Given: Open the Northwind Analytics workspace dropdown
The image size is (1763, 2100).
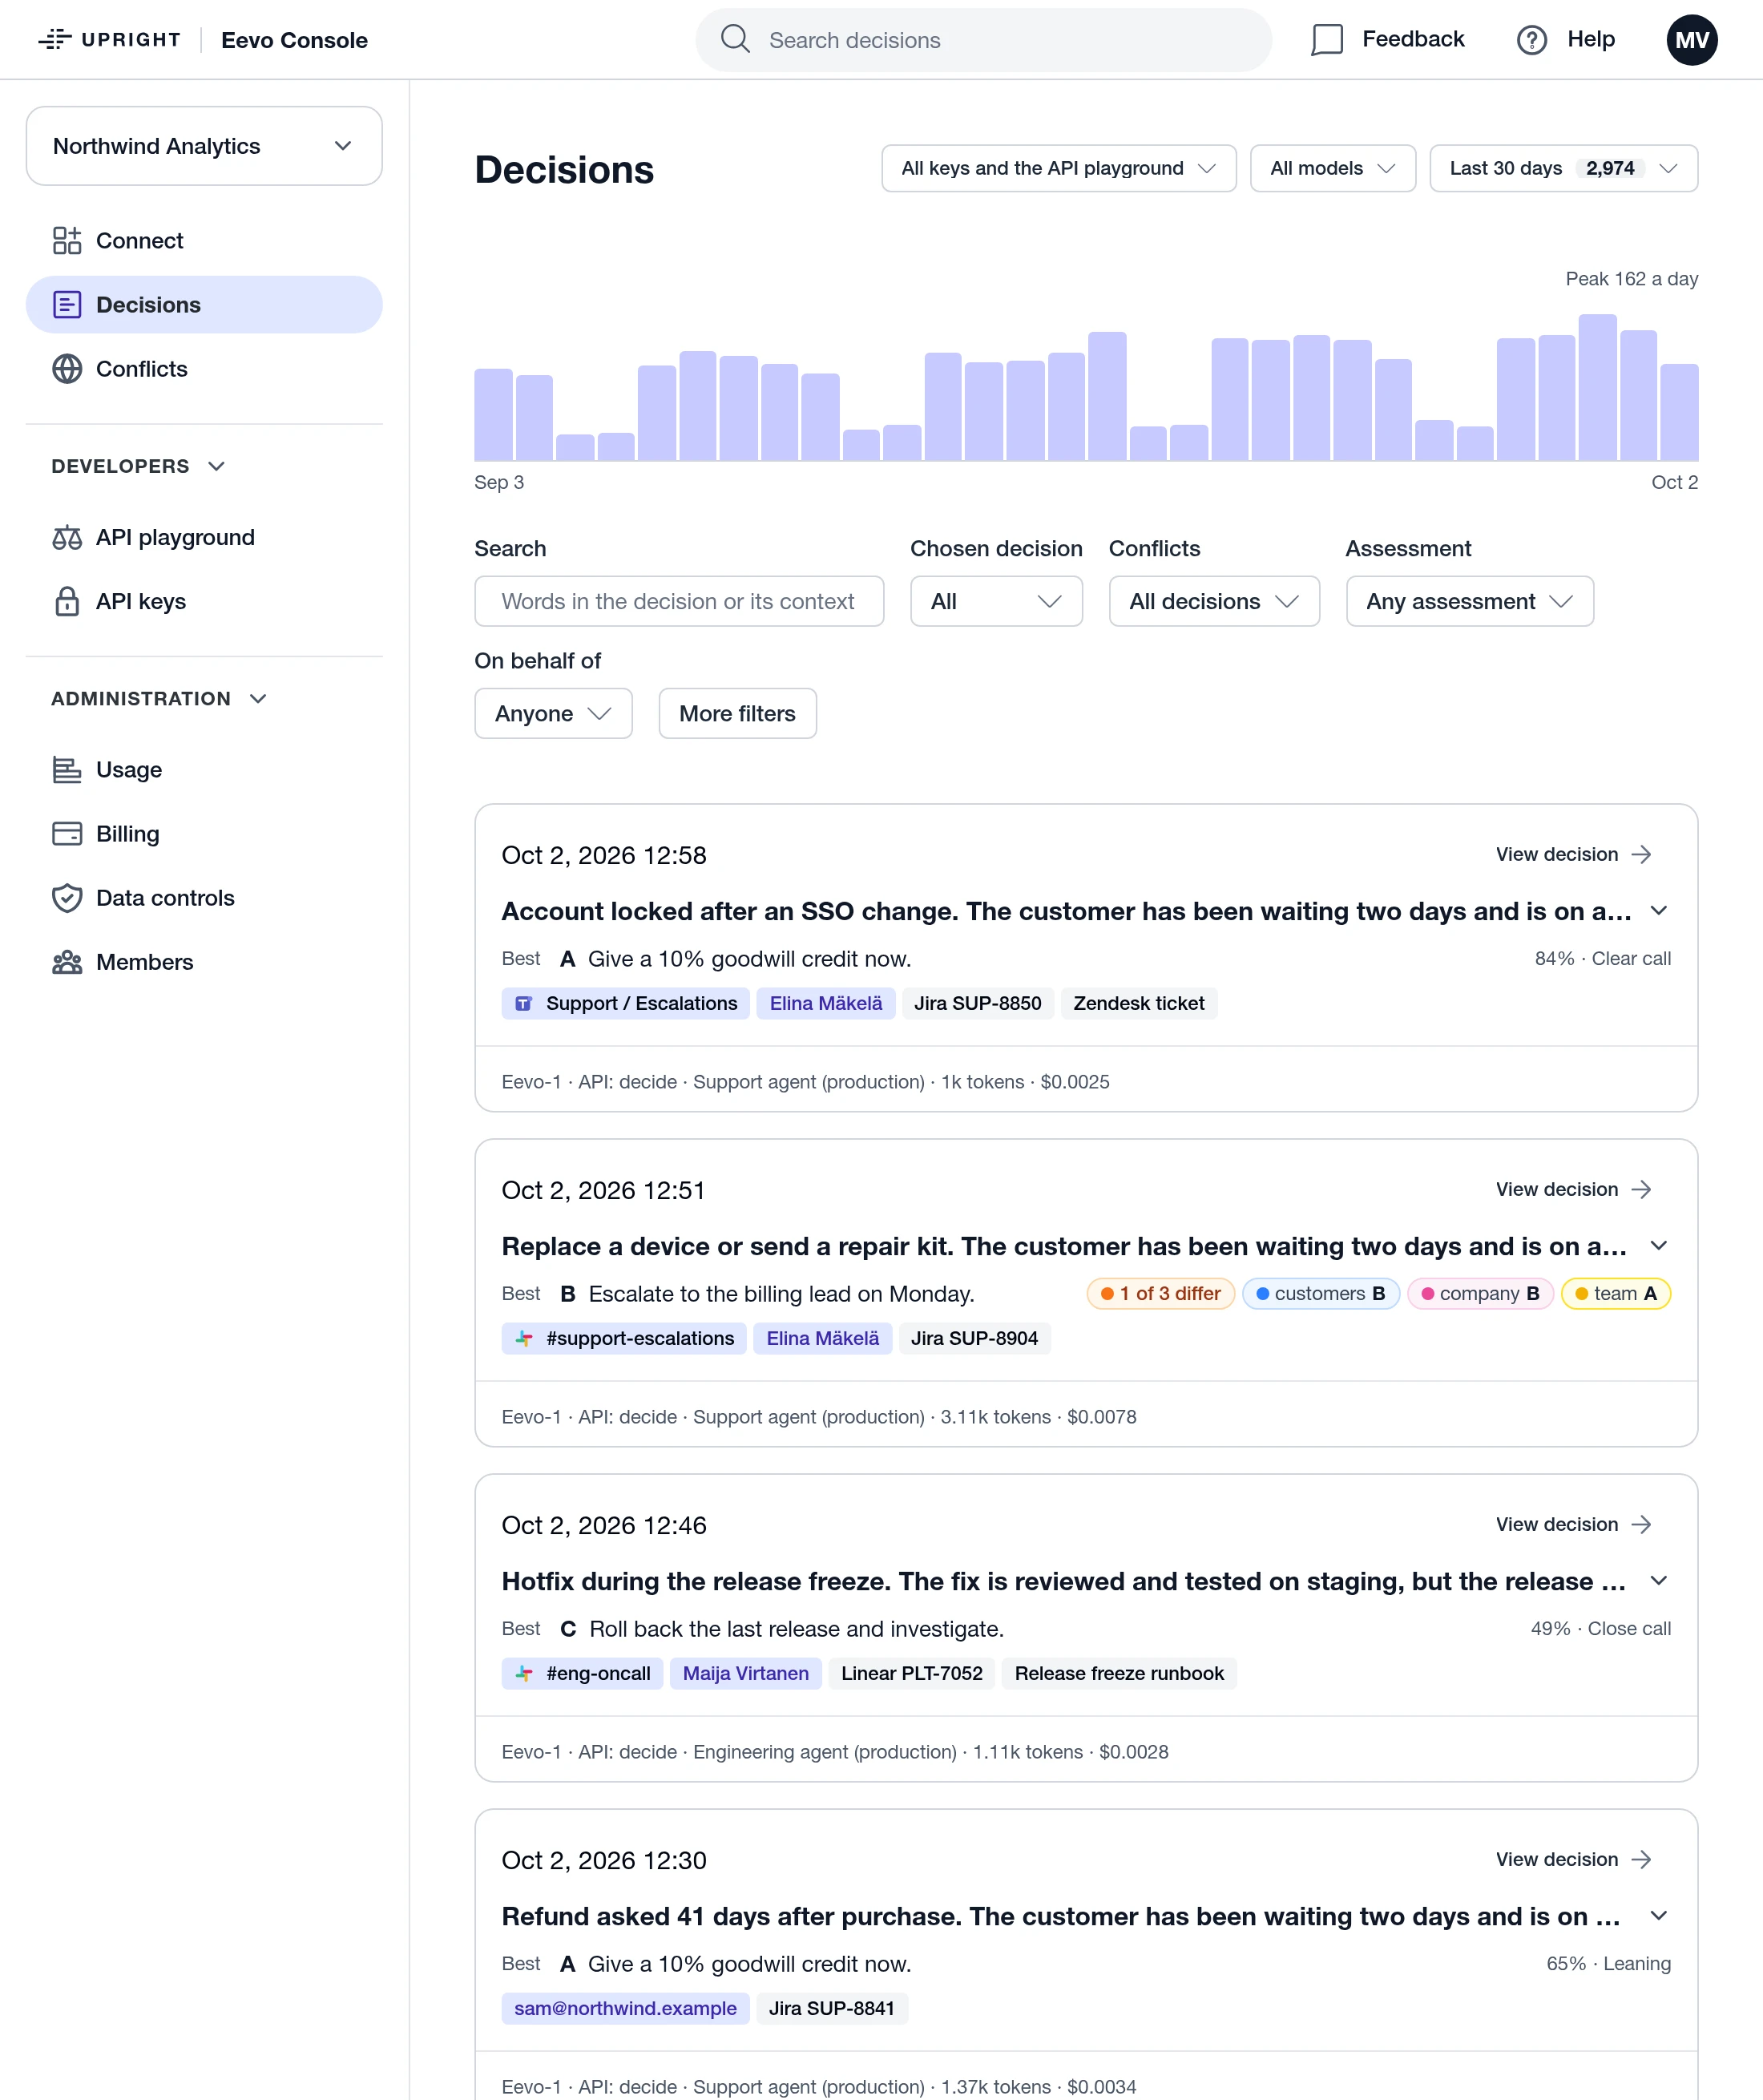Looking at the screenshot, I should (x=204, y=146).
